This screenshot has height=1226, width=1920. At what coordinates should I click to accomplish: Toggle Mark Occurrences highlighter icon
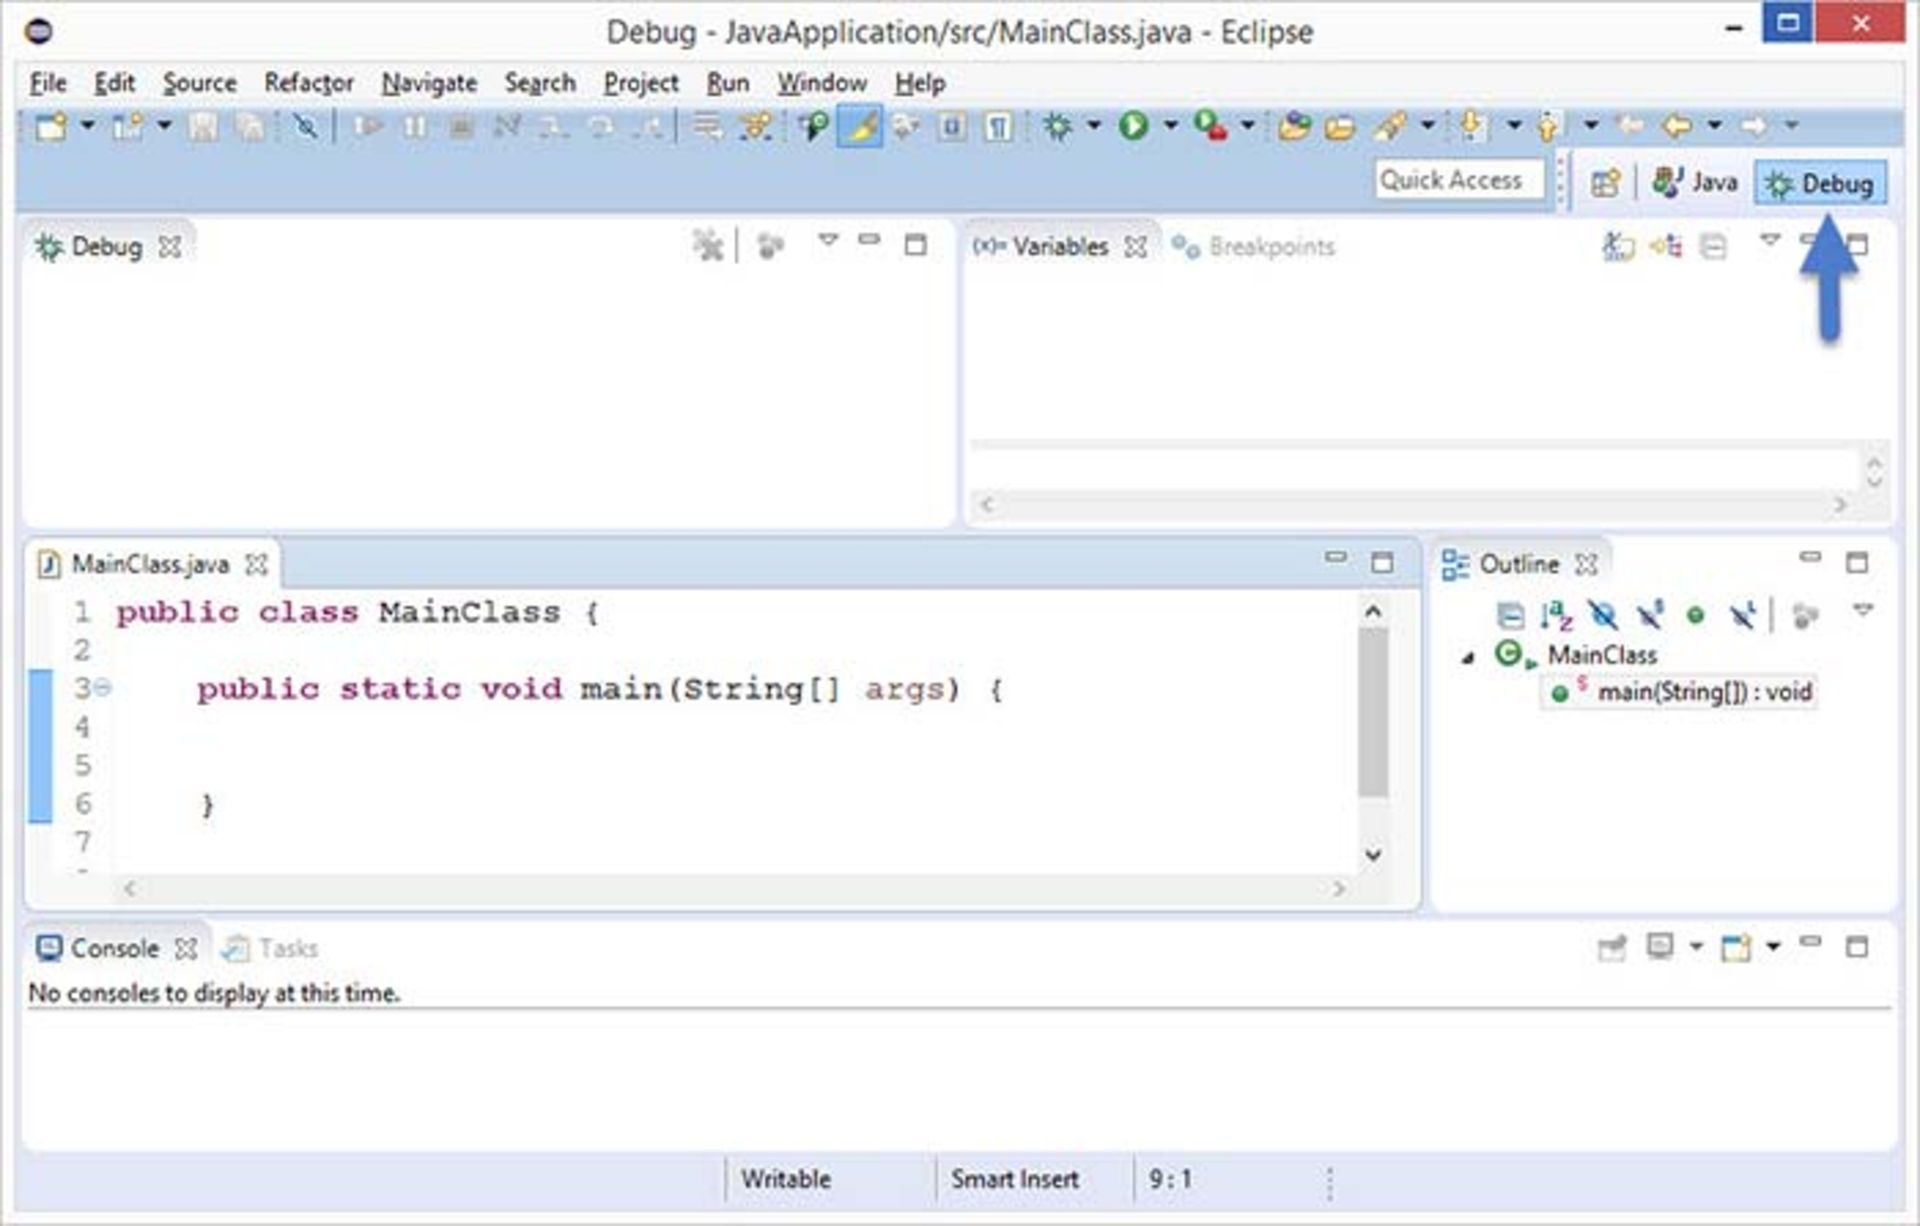pyautogui.click(x=860, y=126)
